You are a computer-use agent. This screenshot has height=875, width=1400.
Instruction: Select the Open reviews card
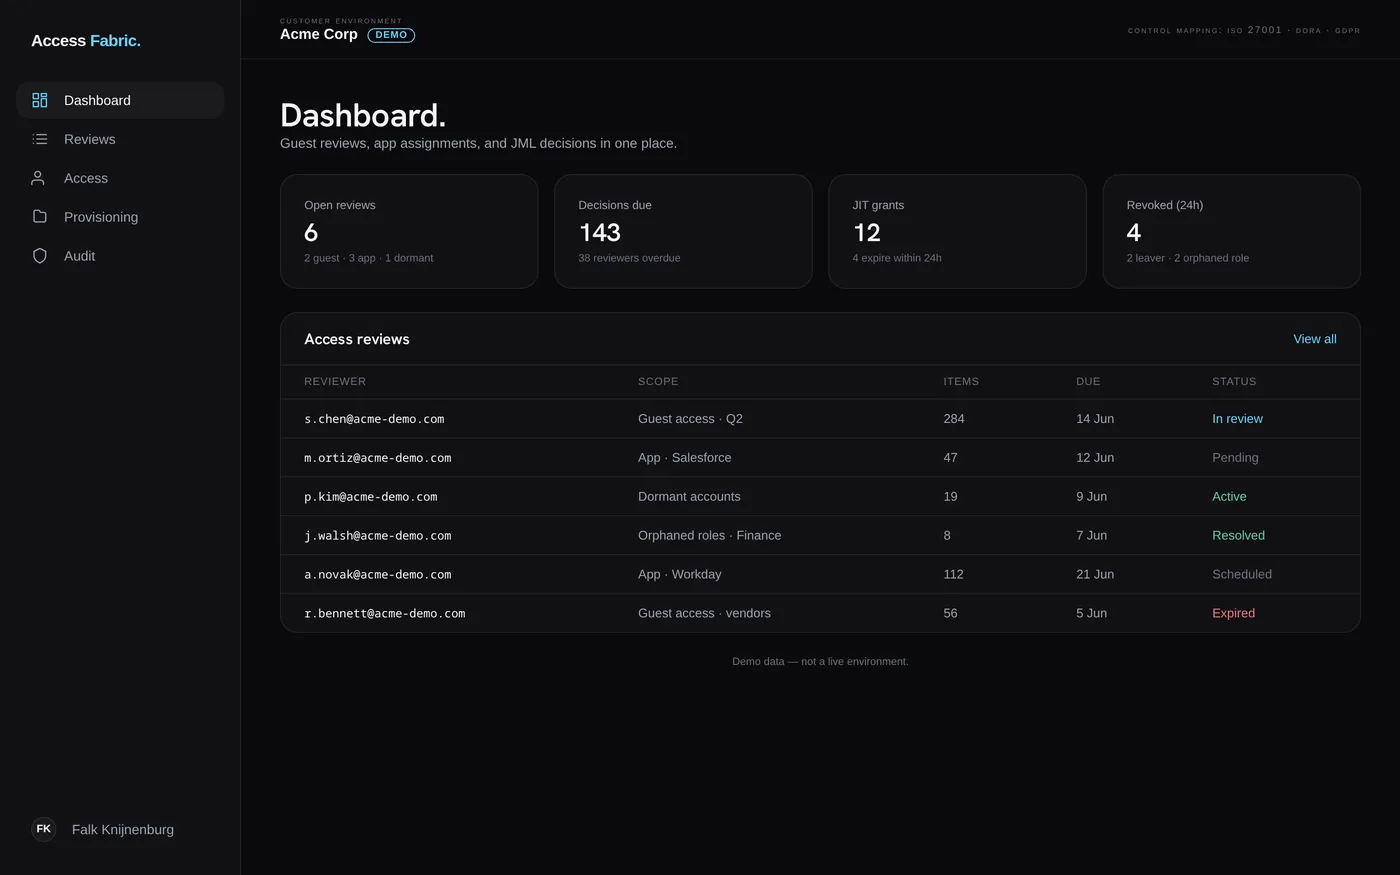(x=409, y=231)
